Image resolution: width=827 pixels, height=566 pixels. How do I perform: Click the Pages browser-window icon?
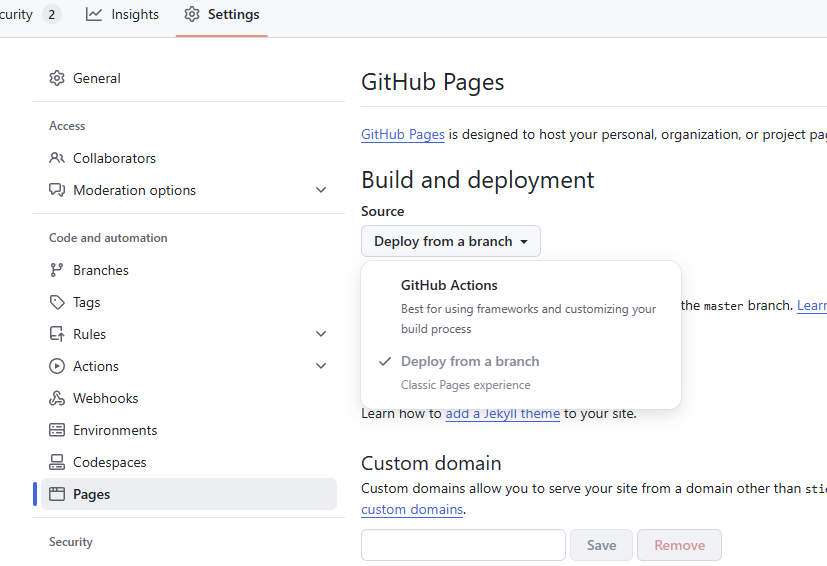57,494
